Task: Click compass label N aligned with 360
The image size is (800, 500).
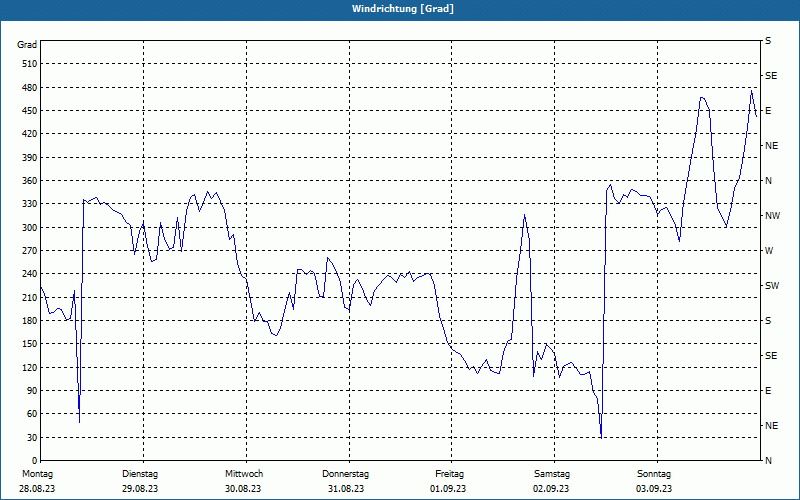Action: (768, 181)
